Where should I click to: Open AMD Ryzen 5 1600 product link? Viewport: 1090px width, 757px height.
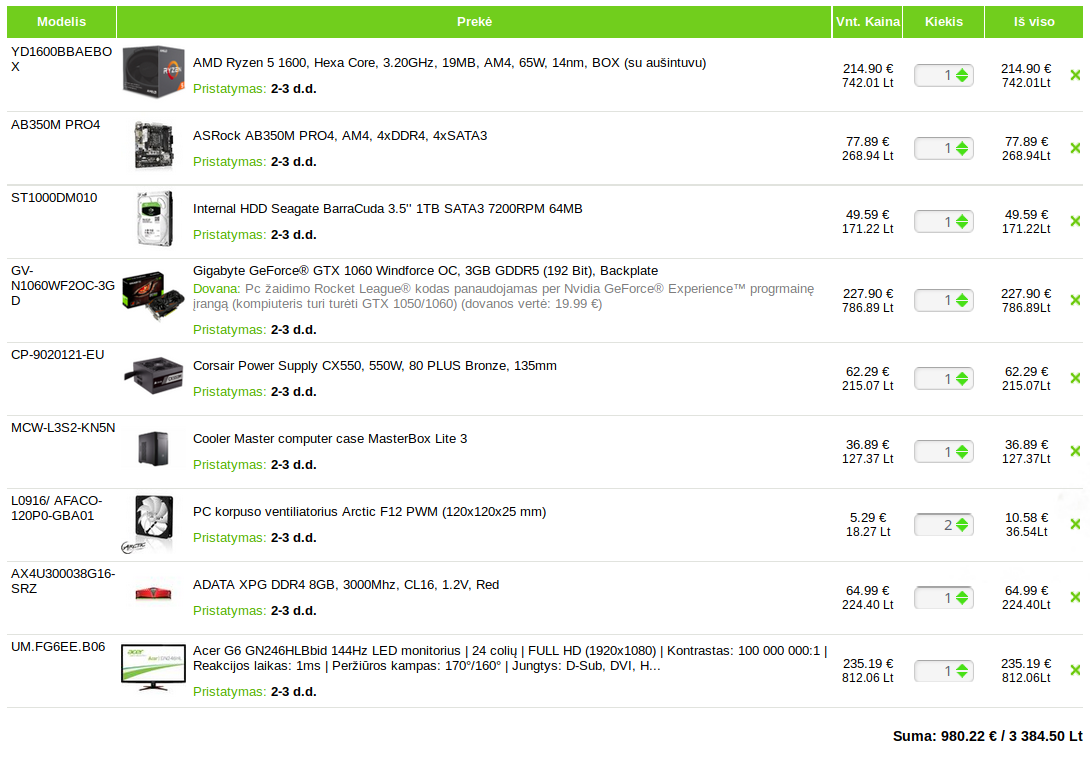pos(449,63)
